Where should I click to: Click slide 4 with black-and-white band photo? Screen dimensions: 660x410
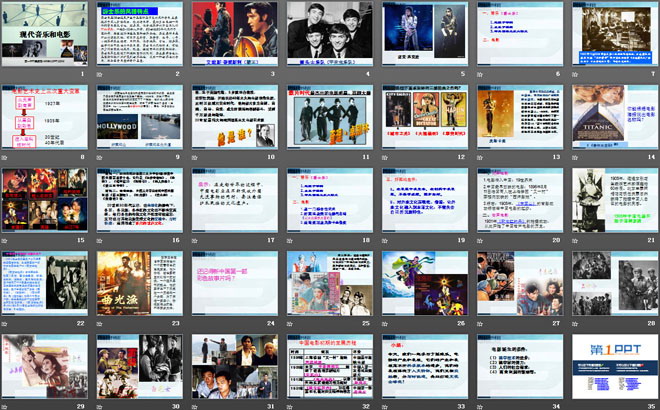coord(329,35)
